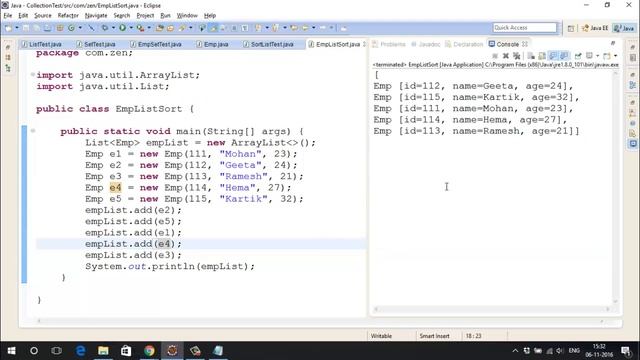The height and width of the screenshot is (360, 640).
Task: Minimize the Console view panel
Action: pos(613,43)
